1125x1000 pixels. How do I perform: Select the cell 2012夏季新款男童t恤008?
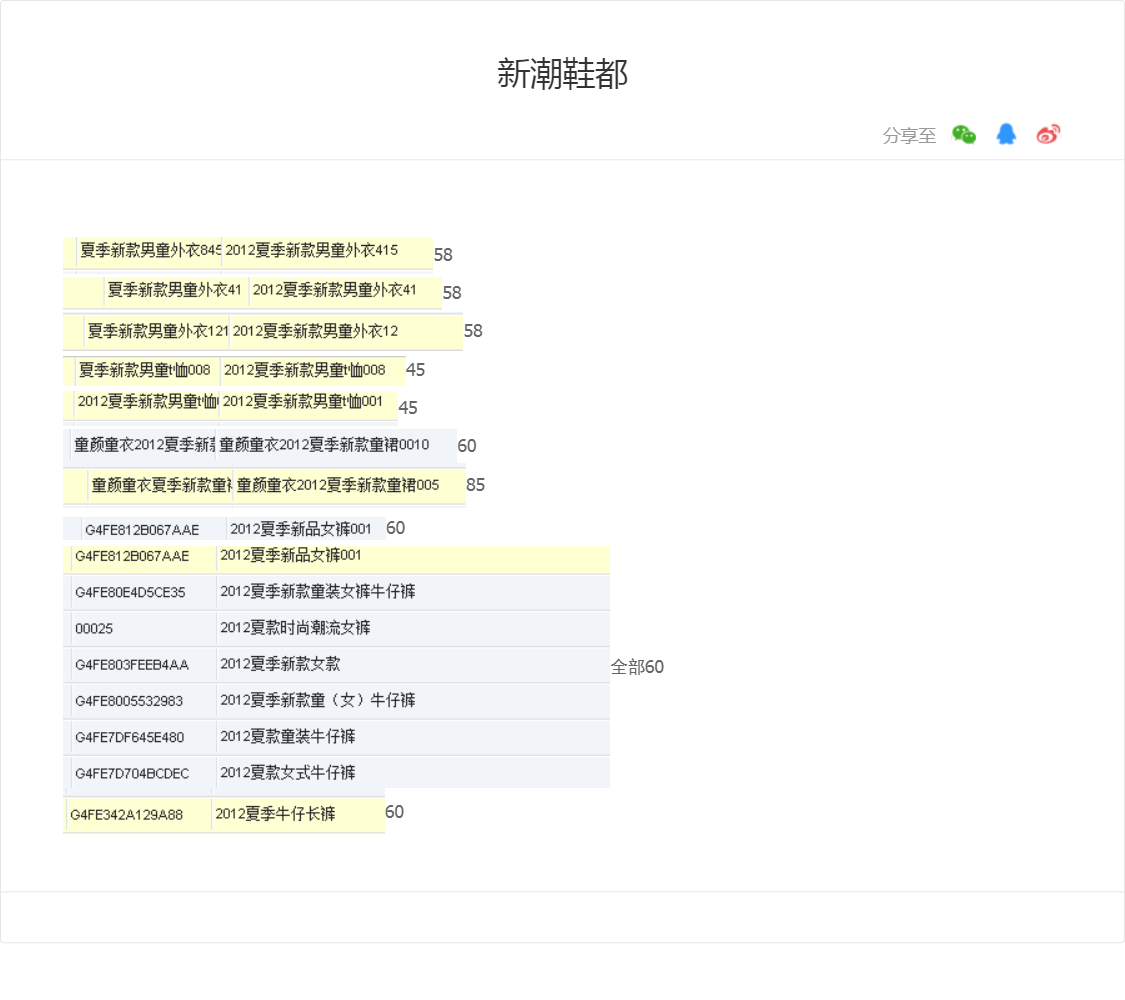304,370
